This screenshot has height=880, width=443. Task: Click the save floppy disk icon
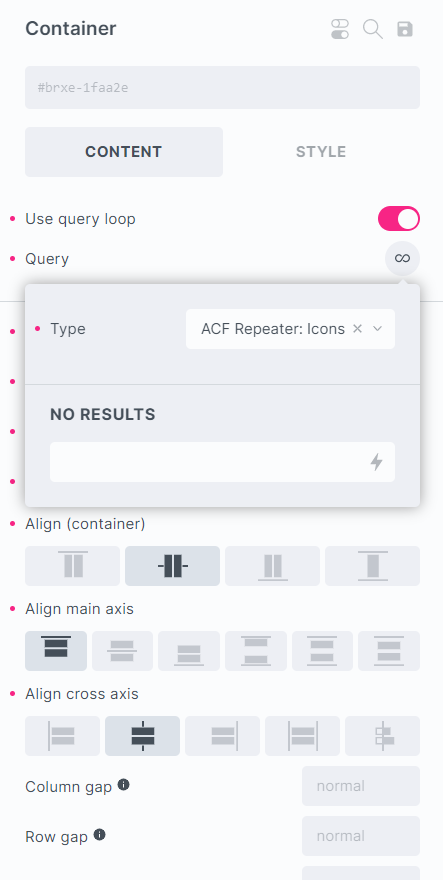[x=405, y=29]
